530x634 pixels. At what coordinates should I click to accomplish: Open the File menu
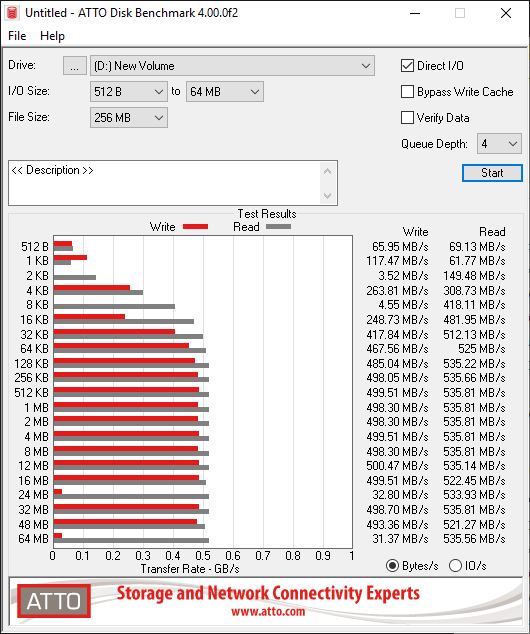pos(17,36)
